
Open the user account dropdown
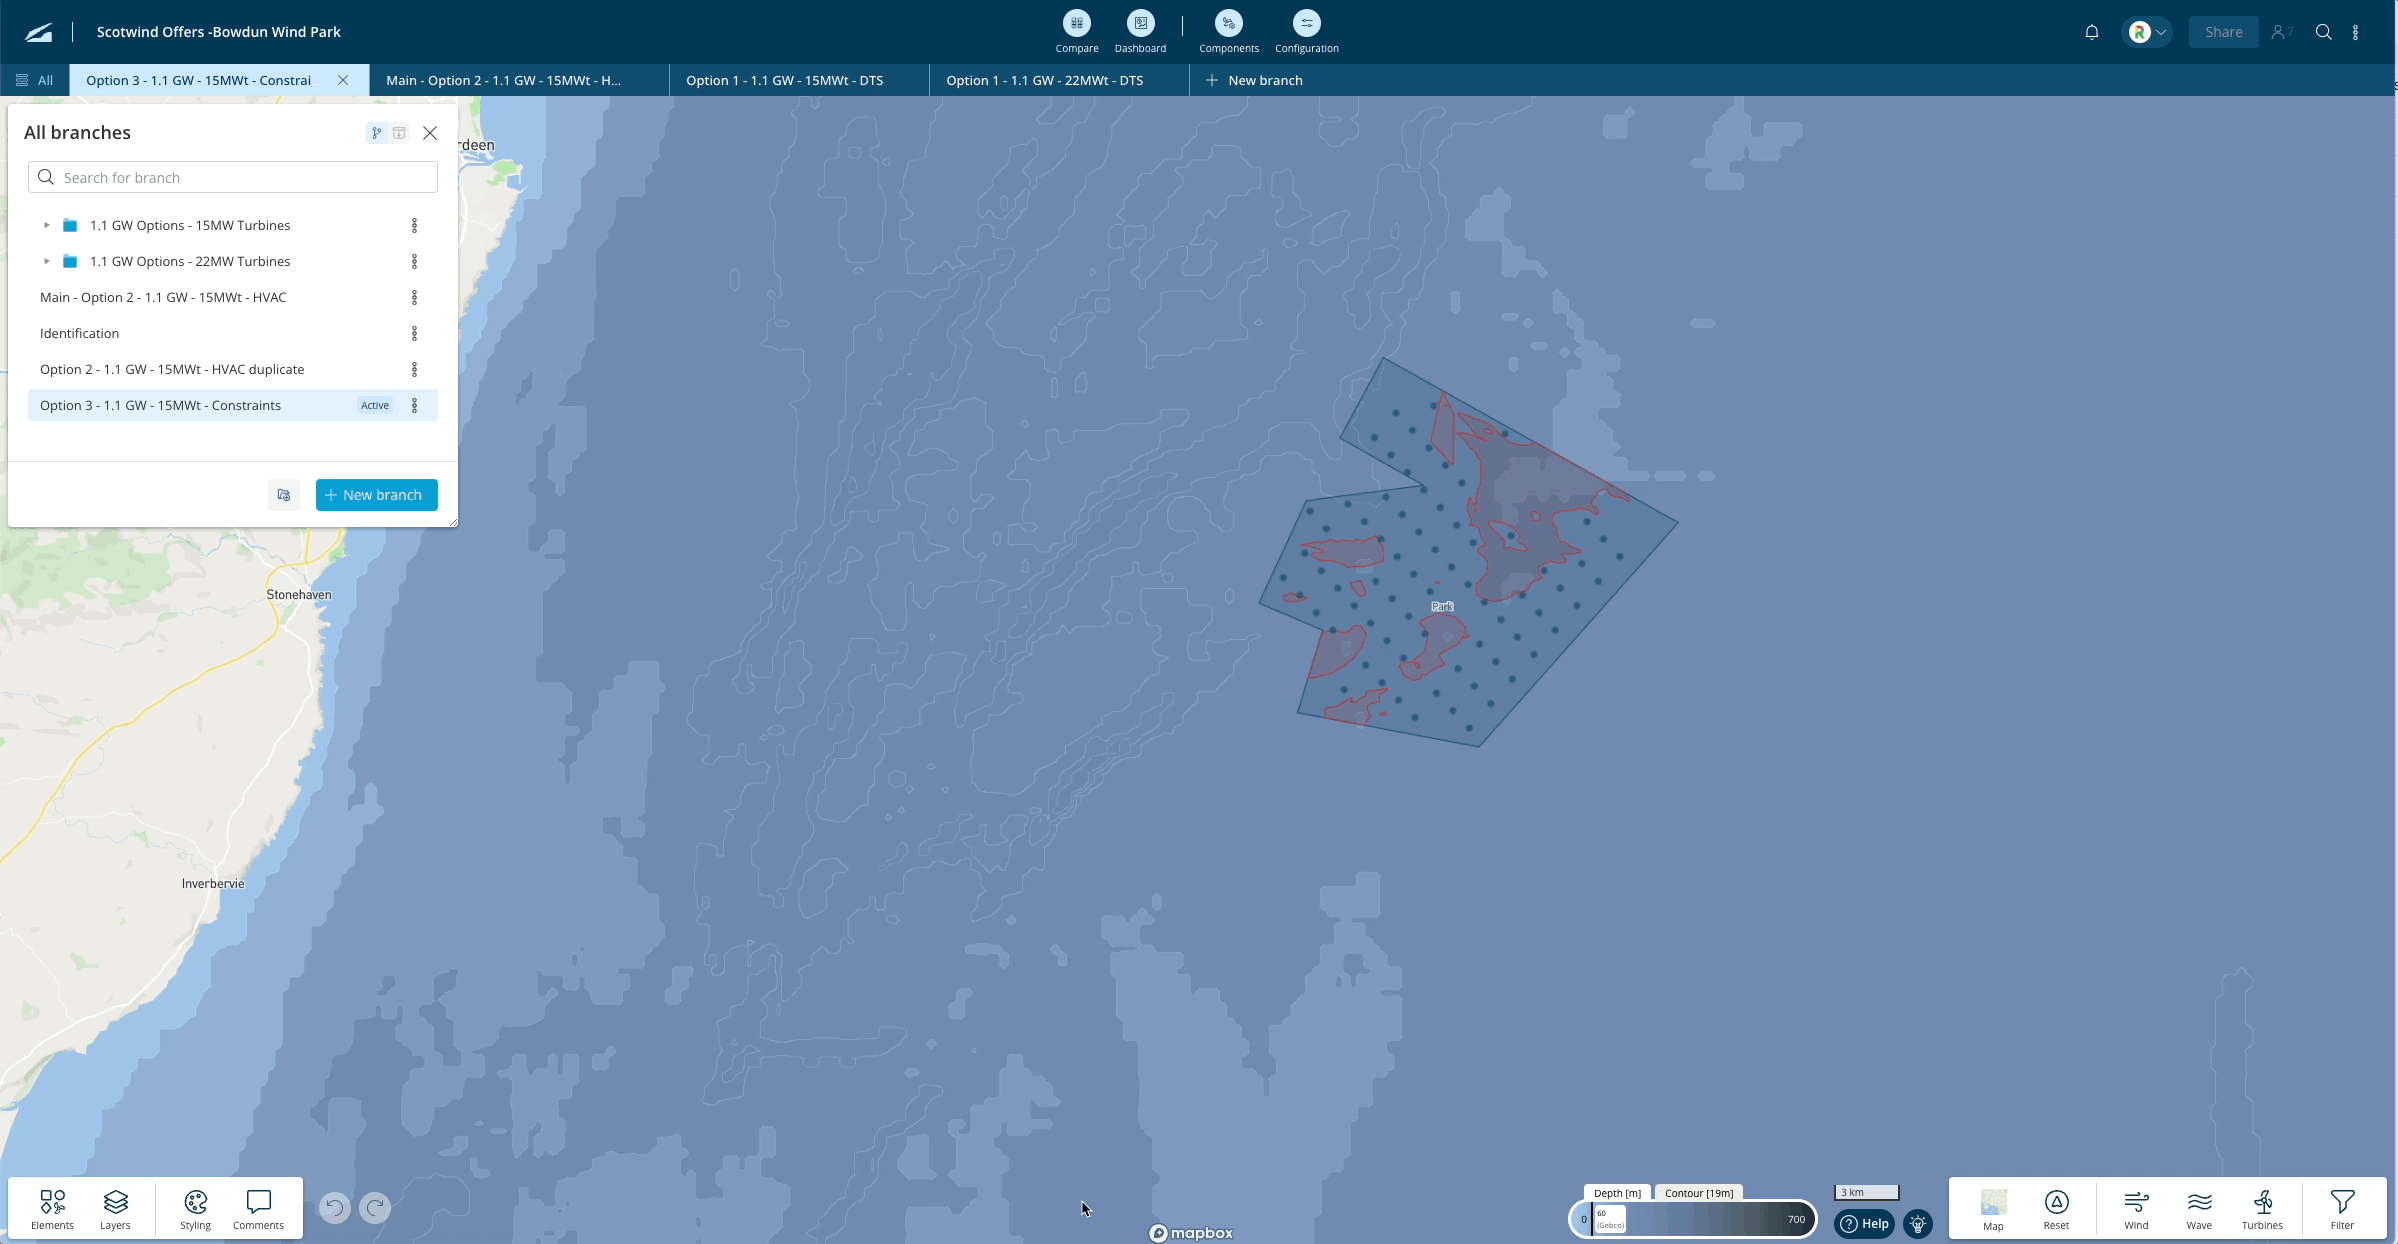[2146, 32]
